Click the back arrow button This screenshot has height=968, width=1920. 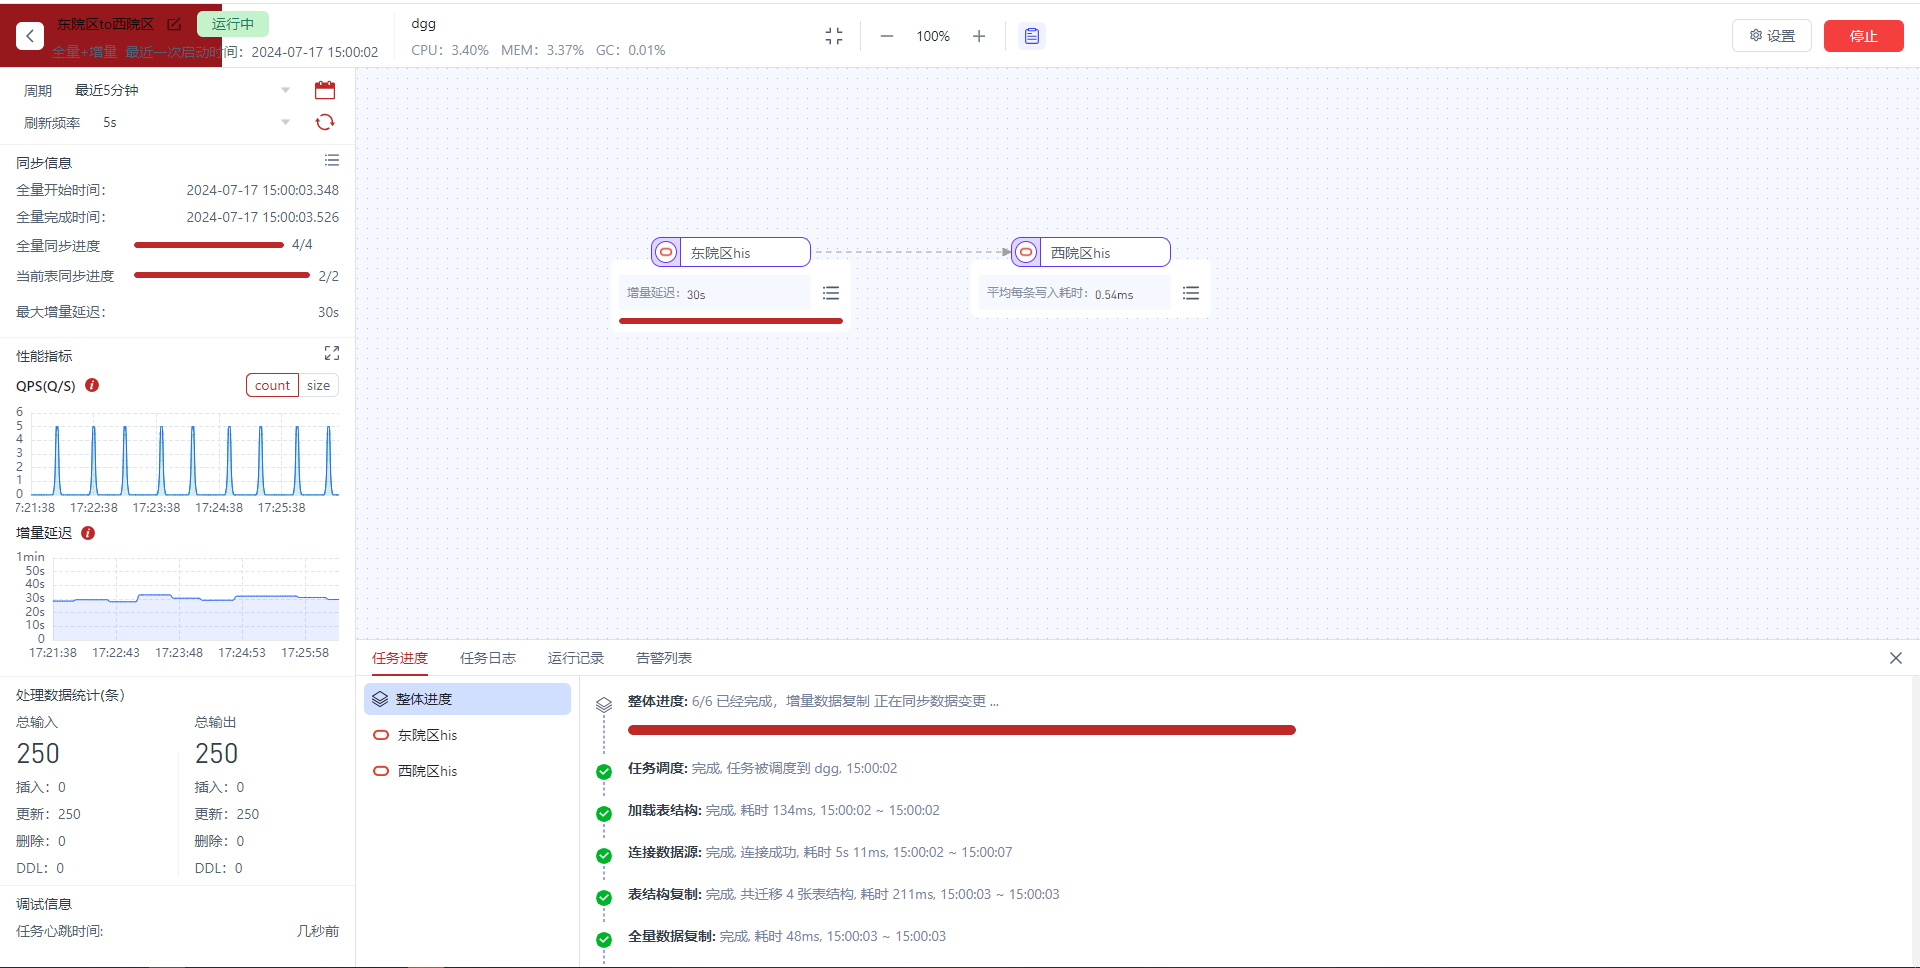point(30,36)
